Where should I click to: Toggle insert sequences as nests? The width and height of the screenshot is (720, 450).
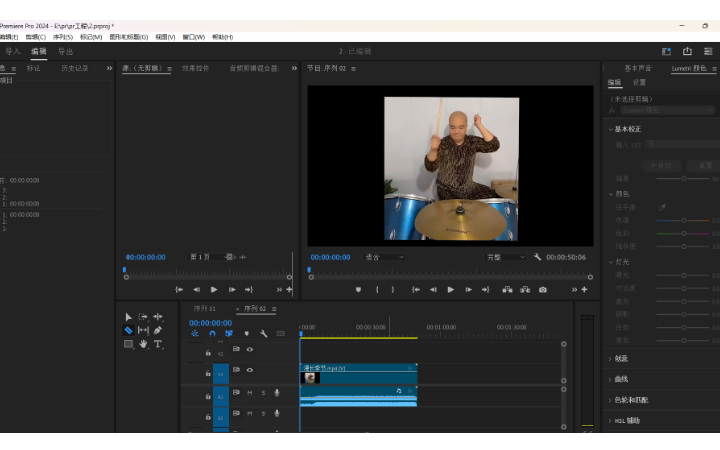195,334
